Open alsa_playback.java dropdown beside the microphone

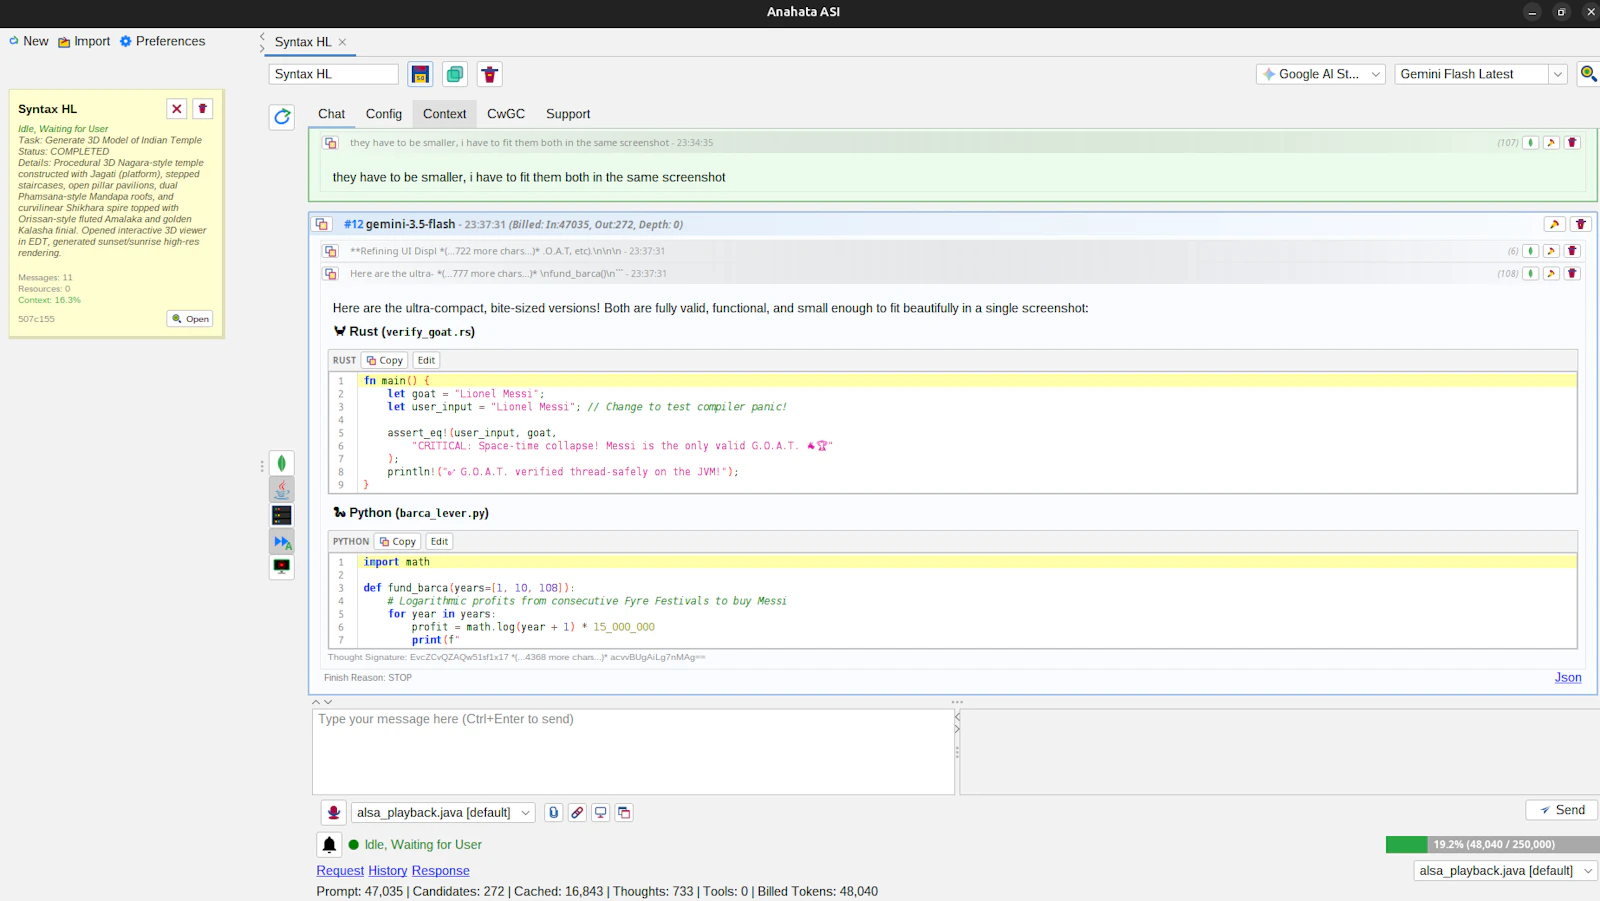(443, 813)
